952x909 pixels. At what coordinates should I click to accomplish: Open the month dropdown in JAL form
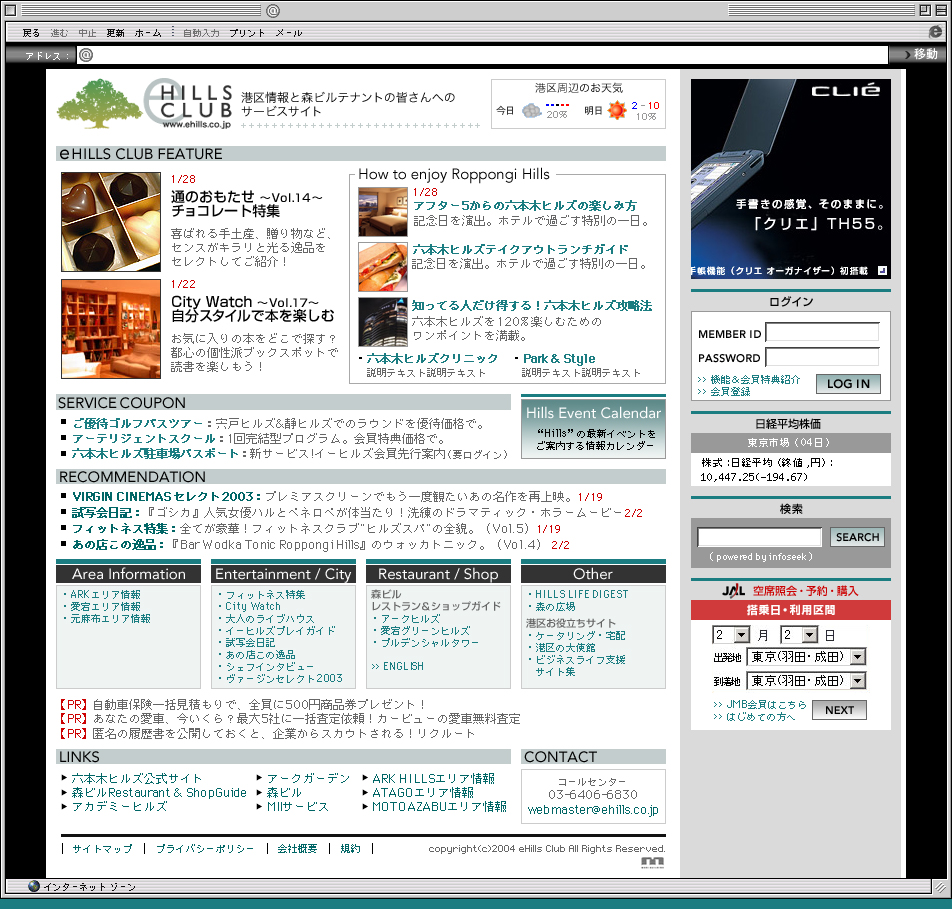(x=732, y=635)
